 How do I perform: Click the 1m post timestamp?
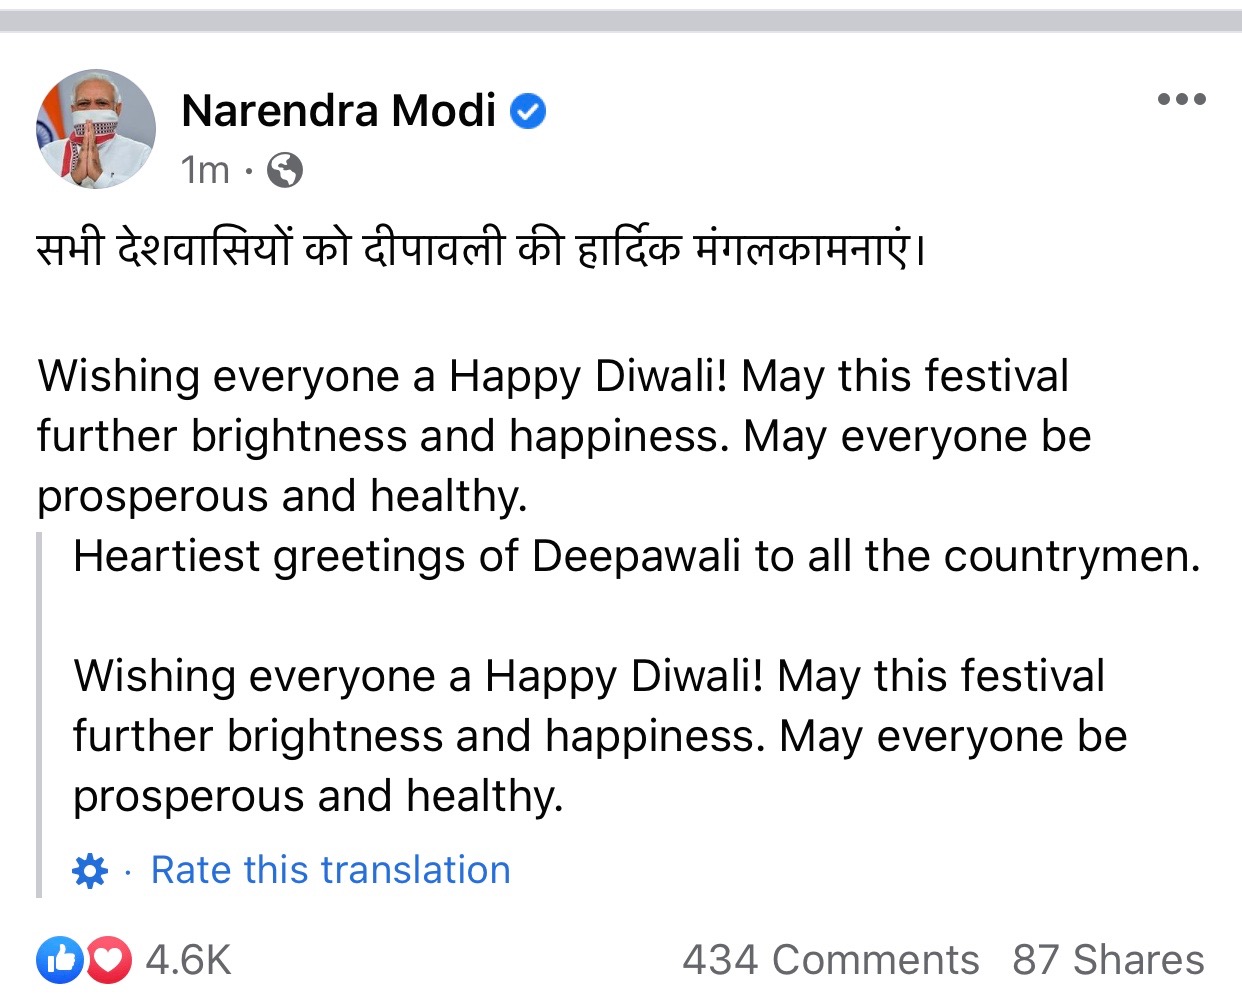[x=205, y=170]
